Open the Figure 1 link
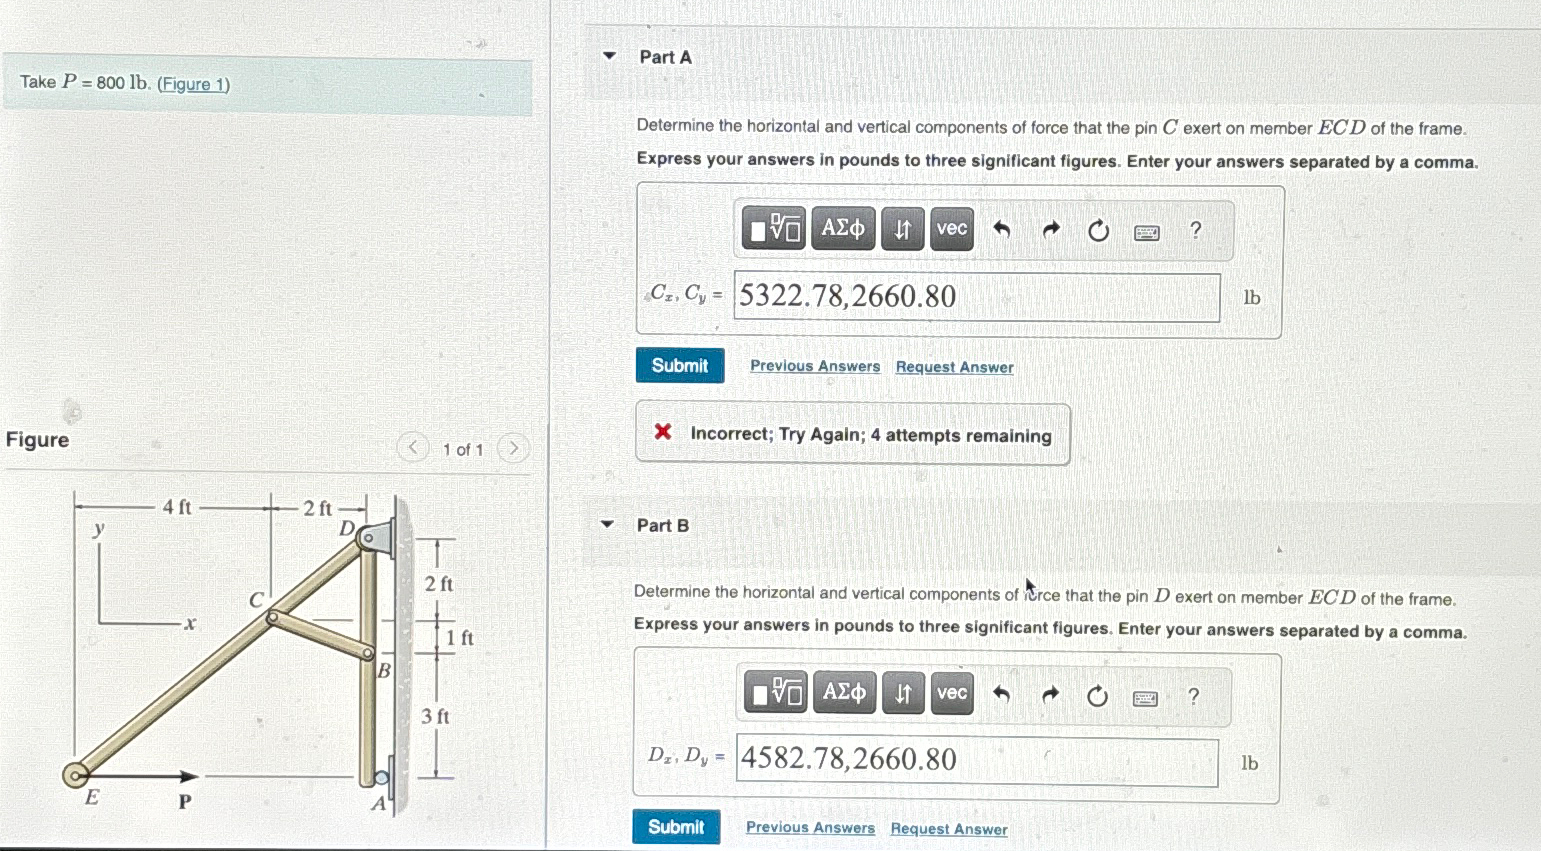Viewport: 1541px width, 851px height. [193, 84]
